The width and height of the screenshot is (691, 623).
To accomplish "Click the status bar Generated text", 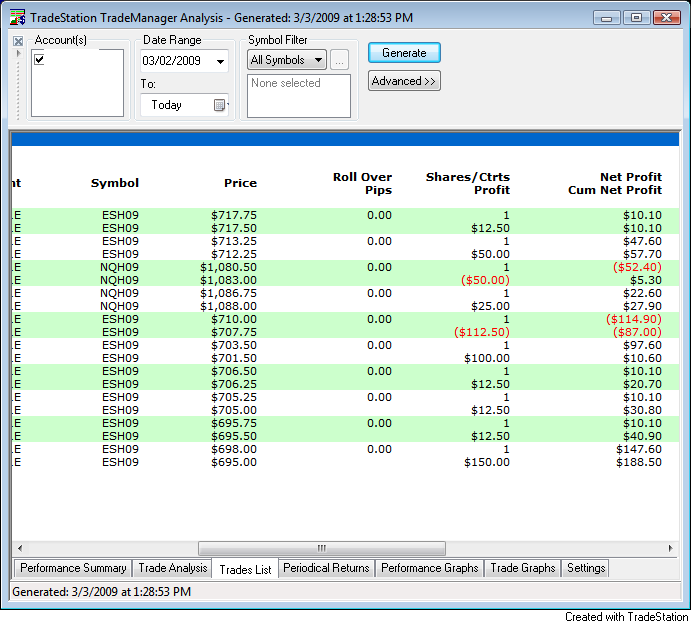I will click(101, 591).
